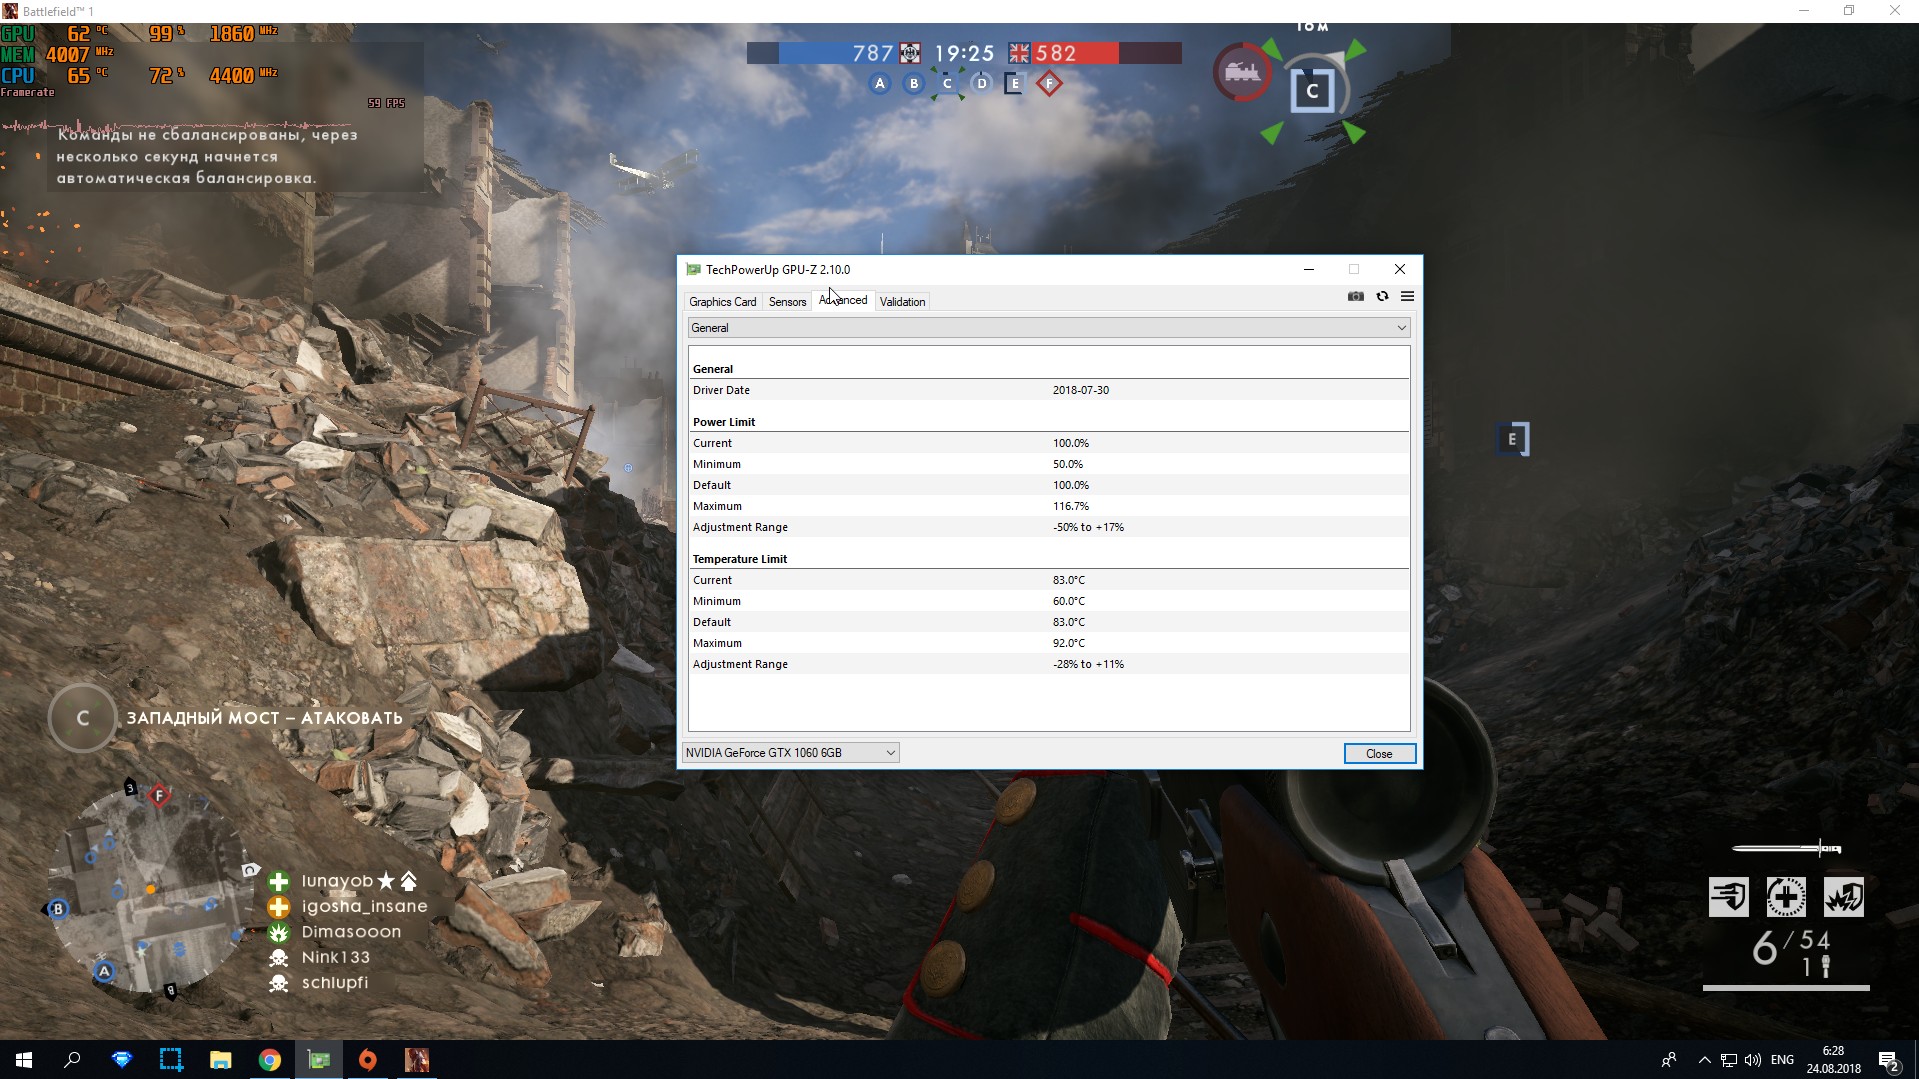Click the GPU-Z refresh icon
Viewport: 1919px width, 1079px height.
click(x=1382, y=296)
